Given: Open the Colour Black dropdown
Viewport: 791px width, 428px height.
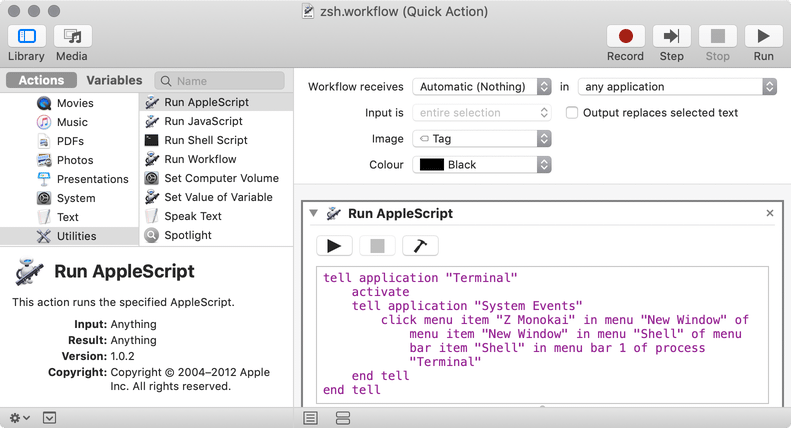Looking at the screenshot, I should (482, 165).
